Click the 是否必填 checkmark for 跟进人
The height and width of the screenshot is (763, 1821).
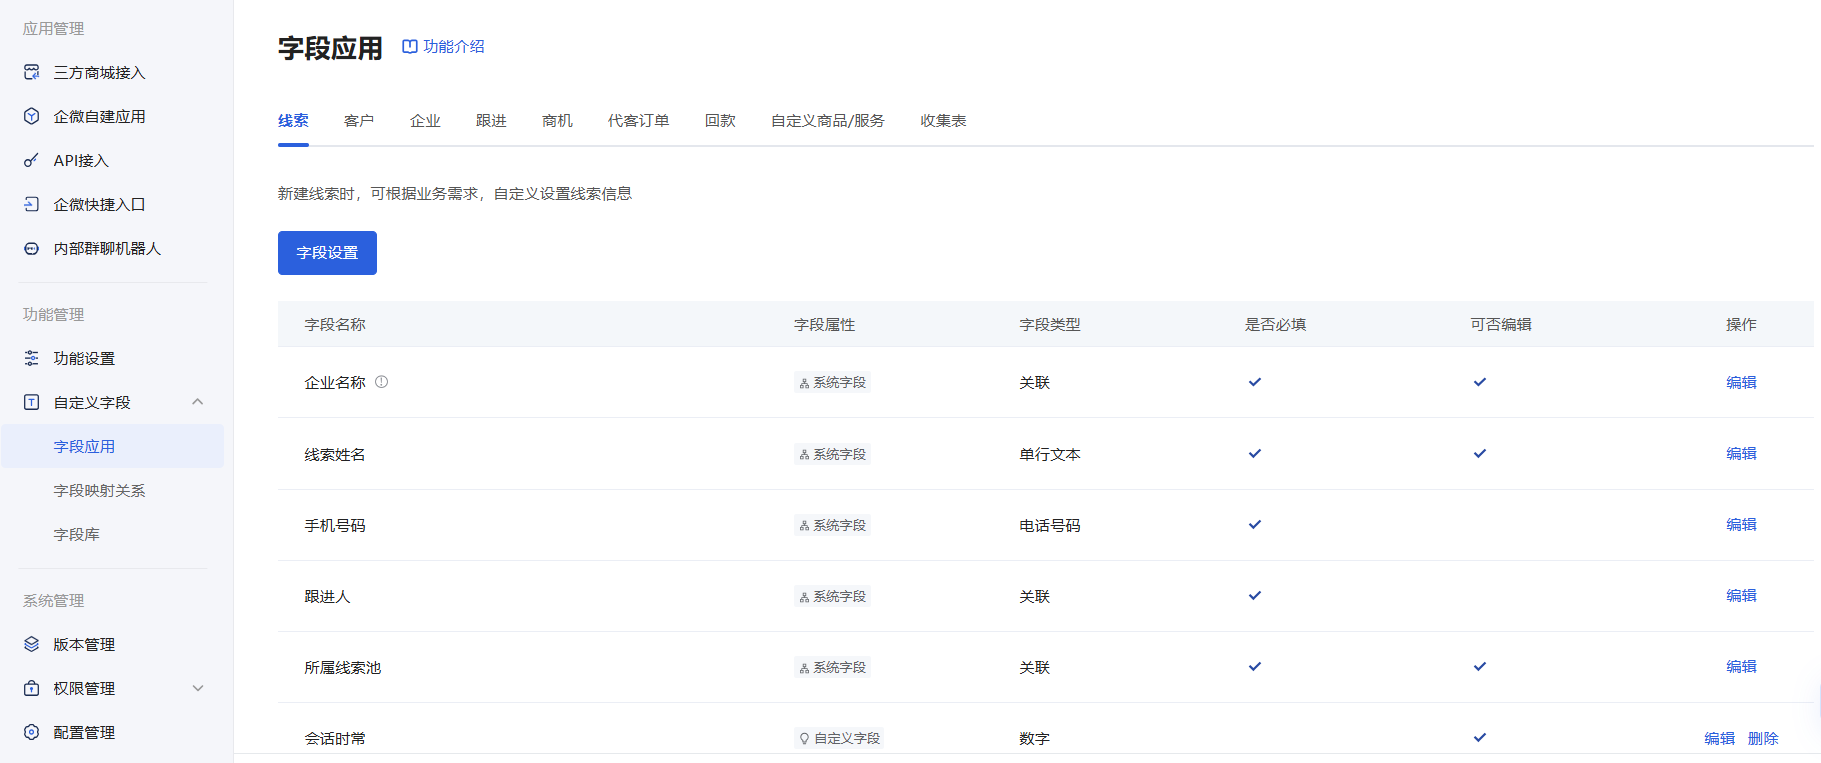pos(1255,596)
